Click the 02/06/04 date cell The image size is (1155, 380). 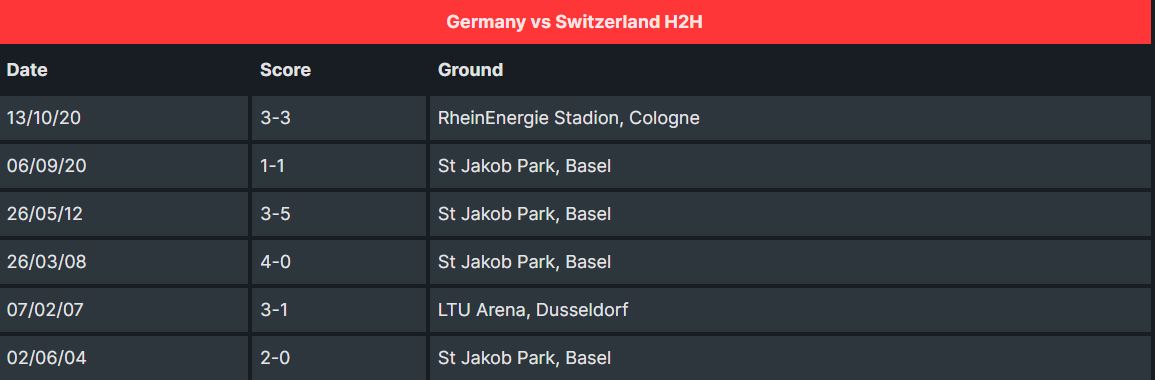[124, 358]
